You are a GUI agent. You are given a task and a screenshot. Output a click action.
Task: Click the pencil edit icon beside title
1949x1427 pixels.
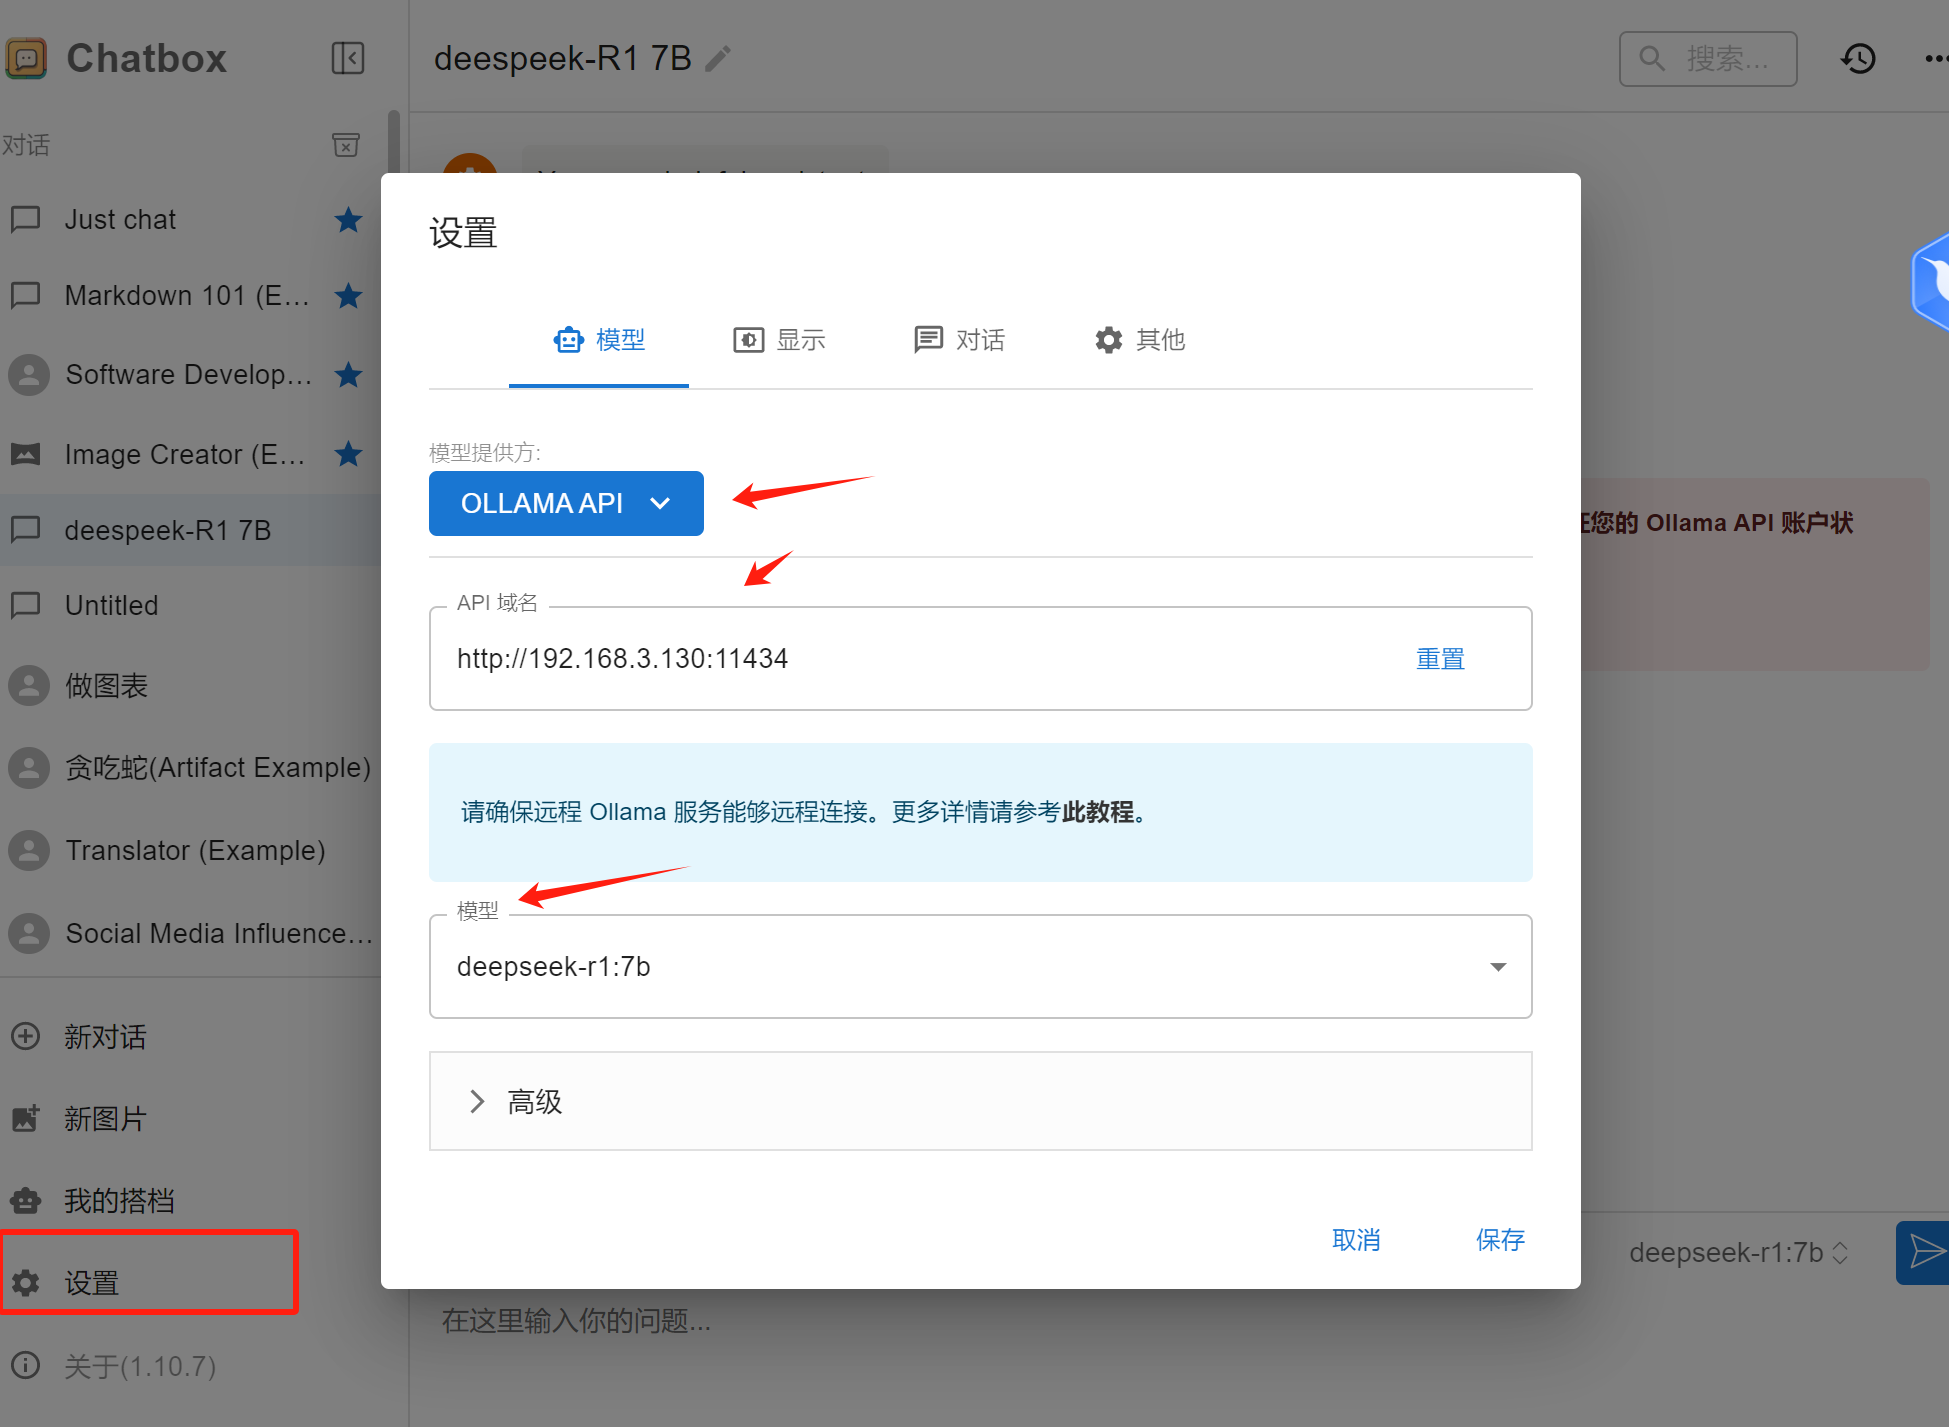tap(718, 59)
